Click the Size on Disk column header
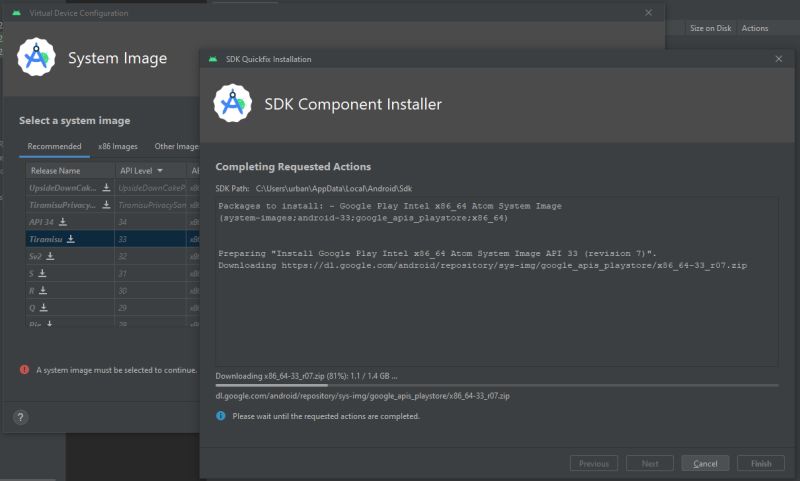Screen dimensions: 800x481 tap(711, 28)
